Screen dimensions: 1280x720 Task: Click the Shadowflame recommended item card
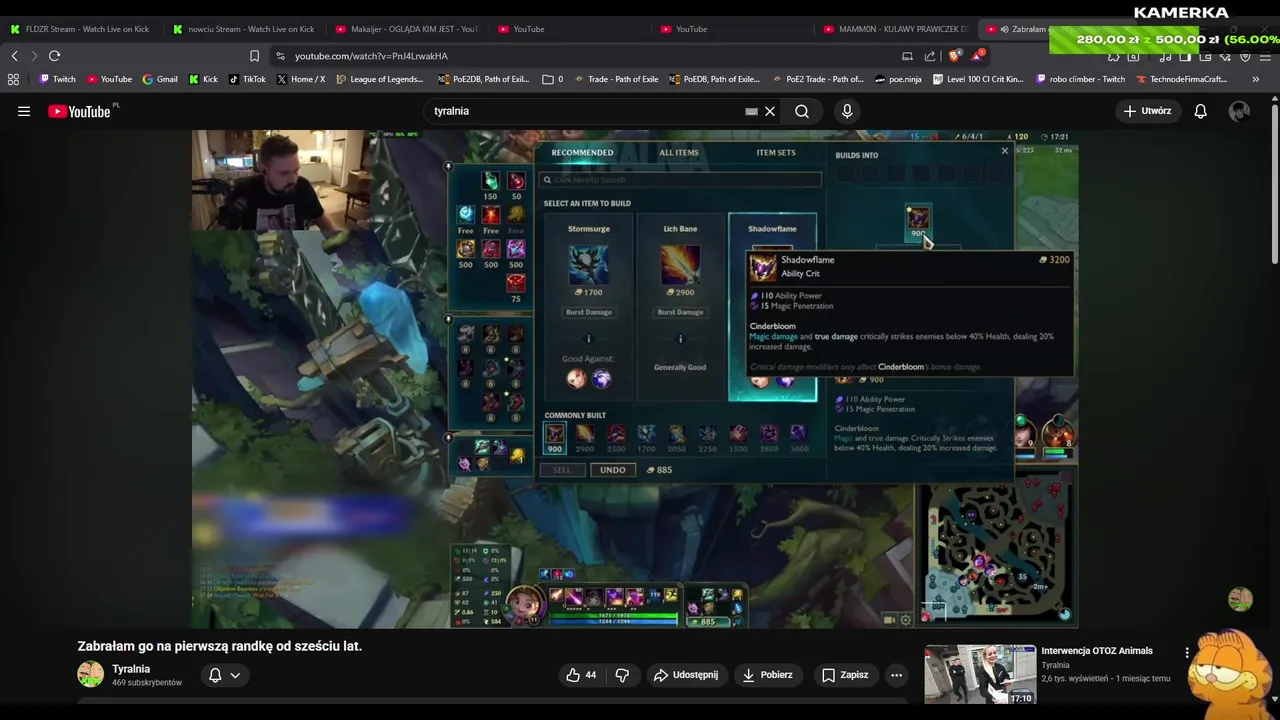[772, 306]
